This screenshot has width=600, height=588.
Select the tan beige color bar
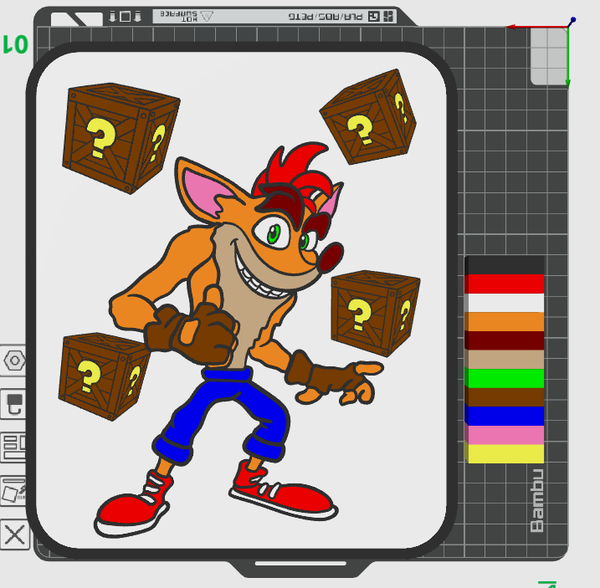[504, 359]
